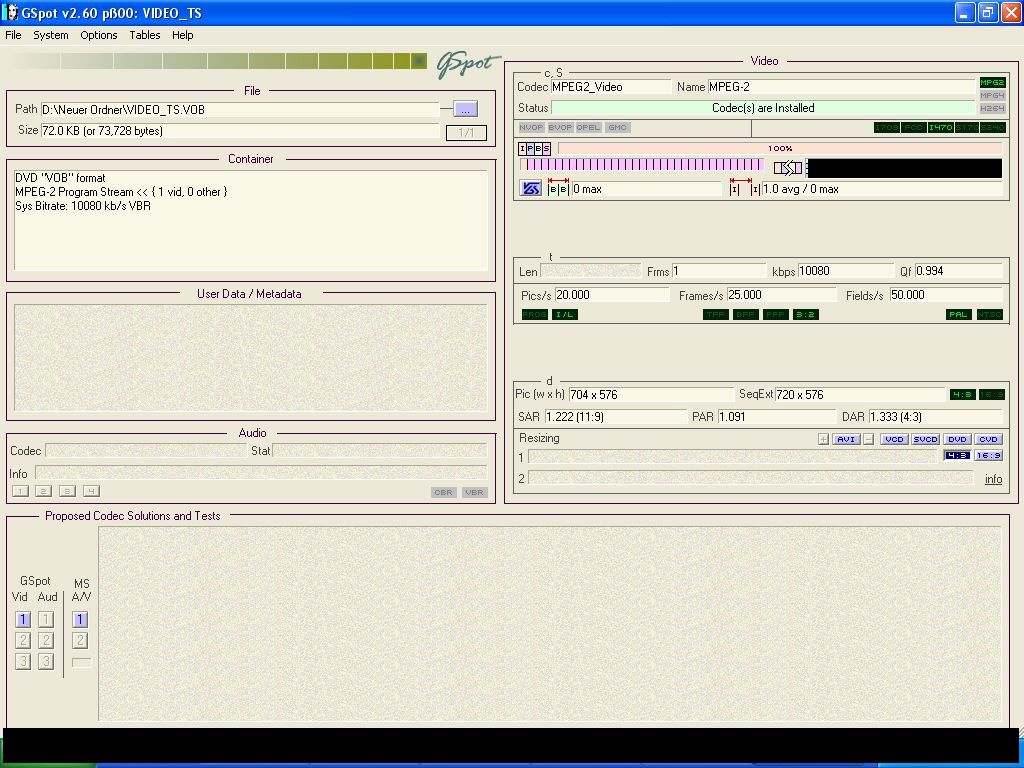This screenshot has height=768, width=1024.
Task: Click the pink frame sequence bar
Action: tap(641, 165)
